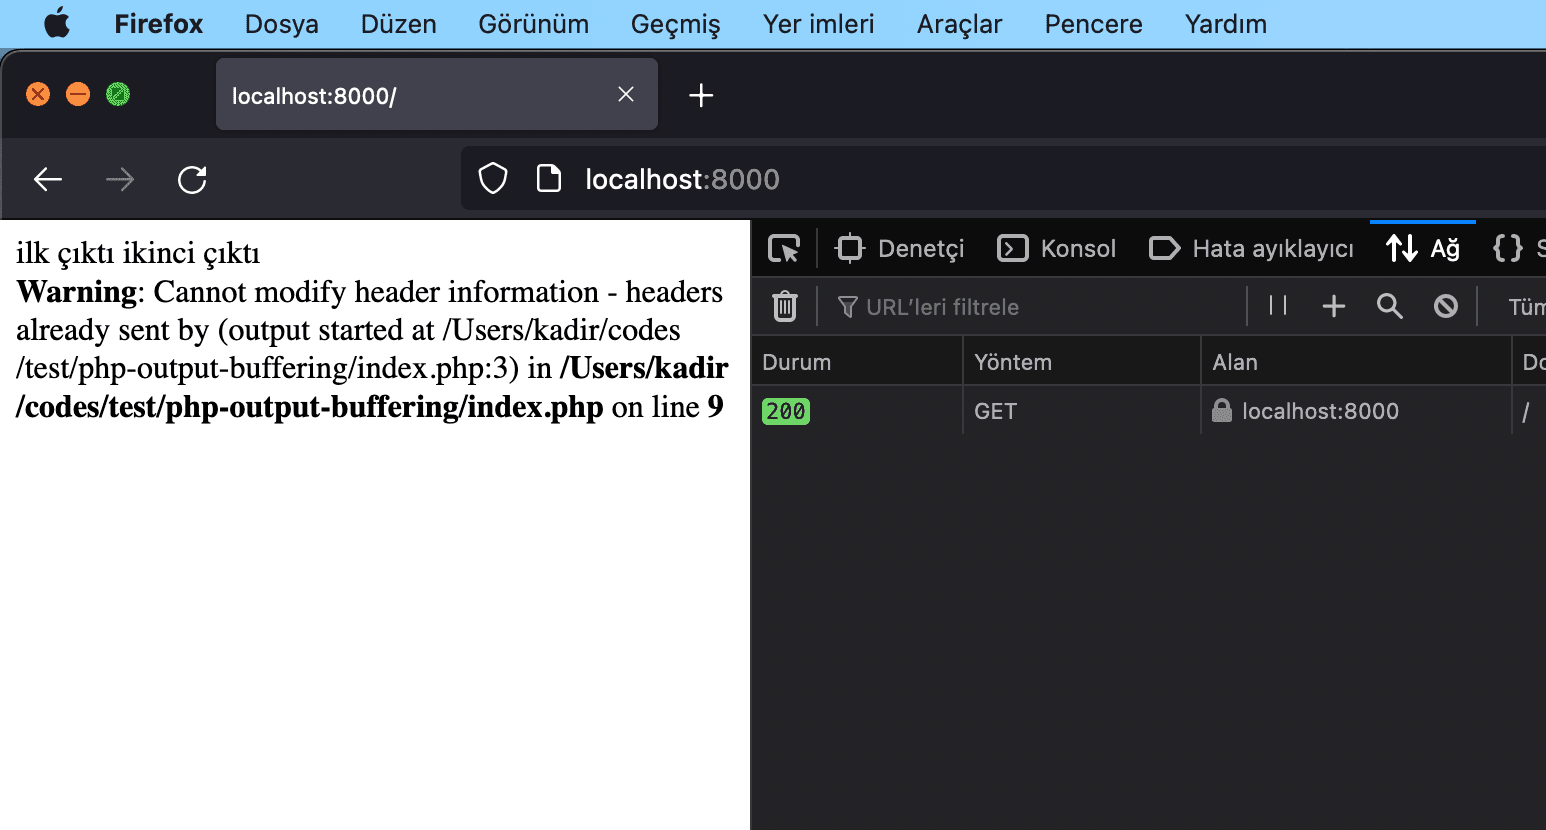Click the shield tracking protection icon
Viewport: 1546px width, 830px height.
[x=493, y=179]
